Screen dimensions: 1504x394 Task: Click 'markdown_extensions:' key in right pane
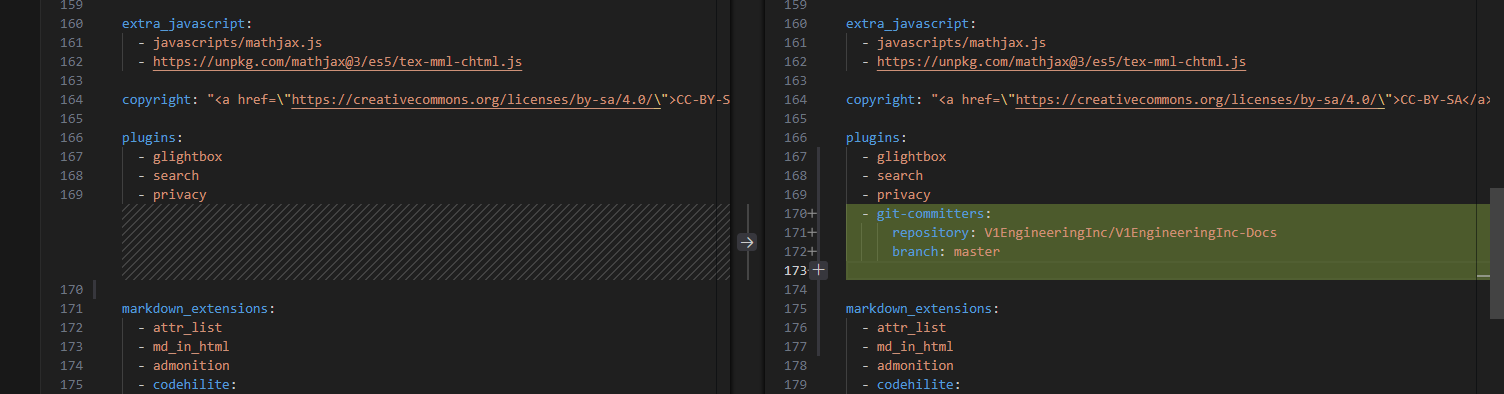click(x=923, y=309)
